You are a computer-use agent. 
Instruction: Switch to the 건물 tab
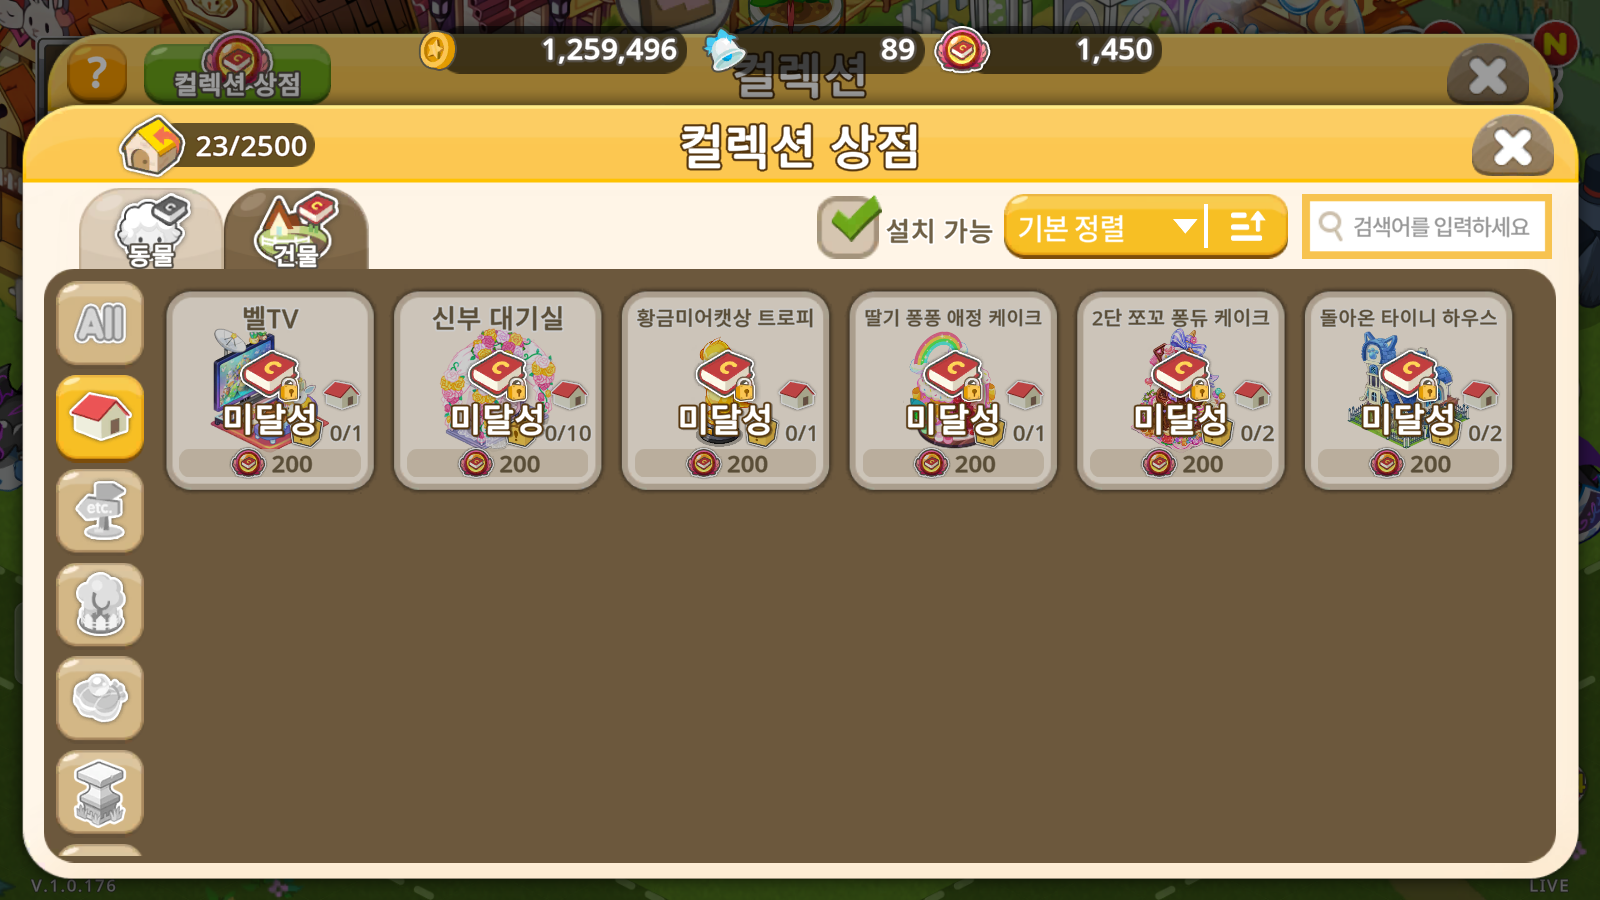[x=296, y=230]
